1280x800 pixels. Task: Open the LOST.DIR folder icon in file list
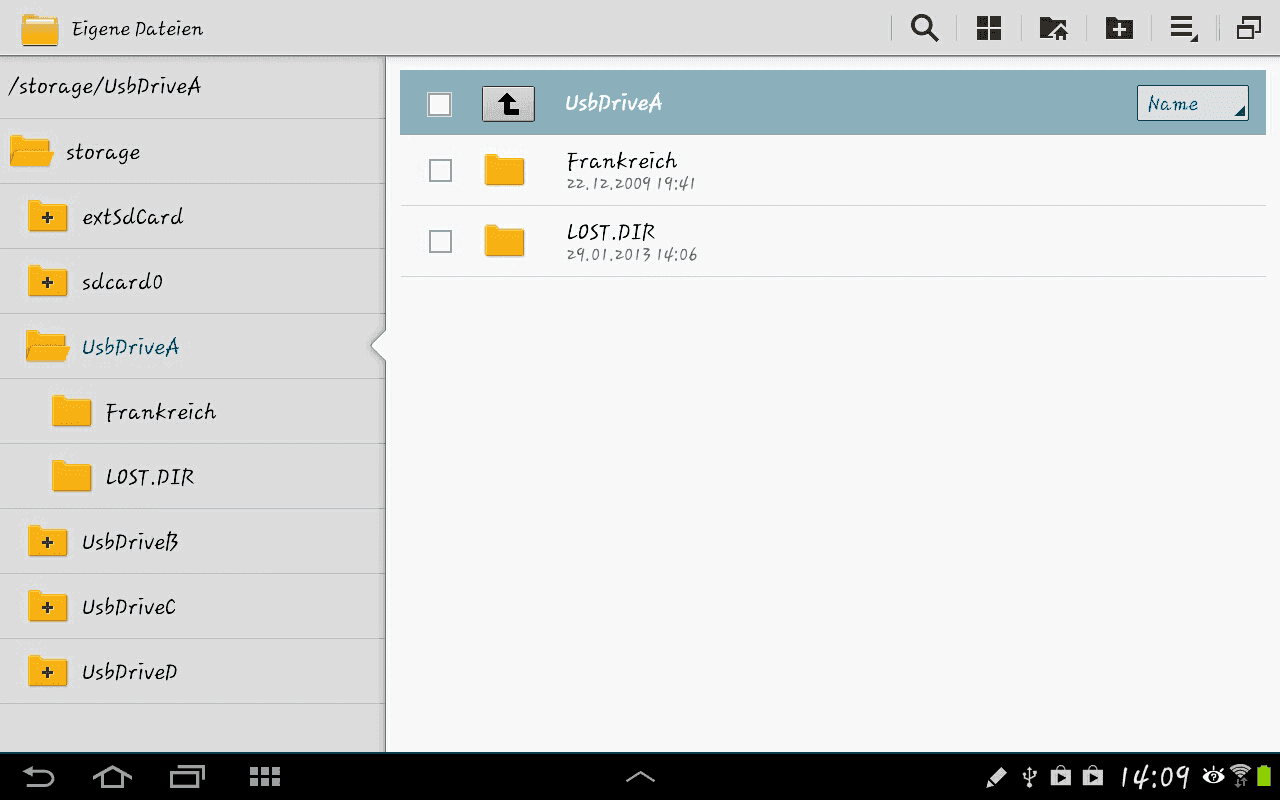pyautogui.click(x=504, y=240)
